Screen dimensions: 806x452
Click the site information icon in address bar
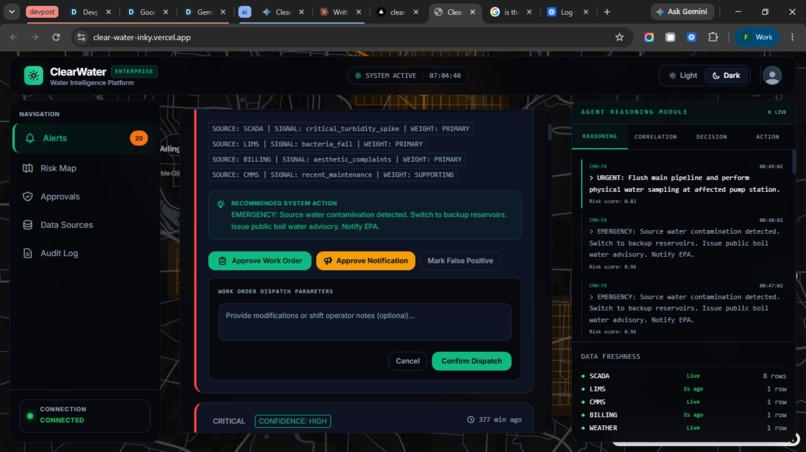[x=81, y=37]
